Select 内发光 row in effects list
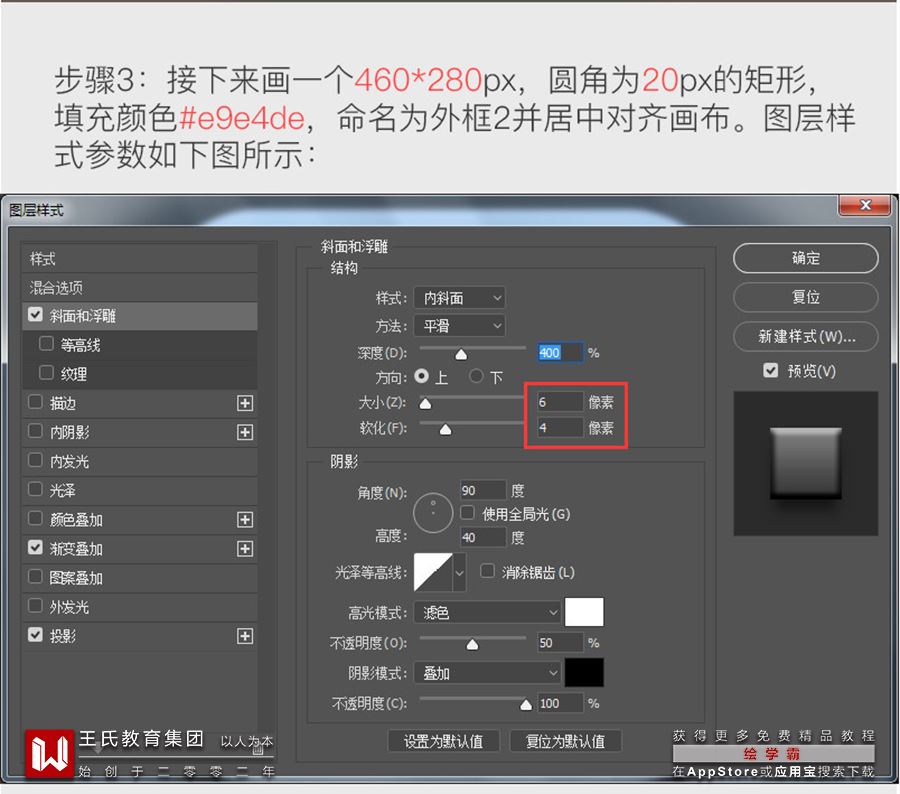The image size is (900, 794). (x=139, y=462)
